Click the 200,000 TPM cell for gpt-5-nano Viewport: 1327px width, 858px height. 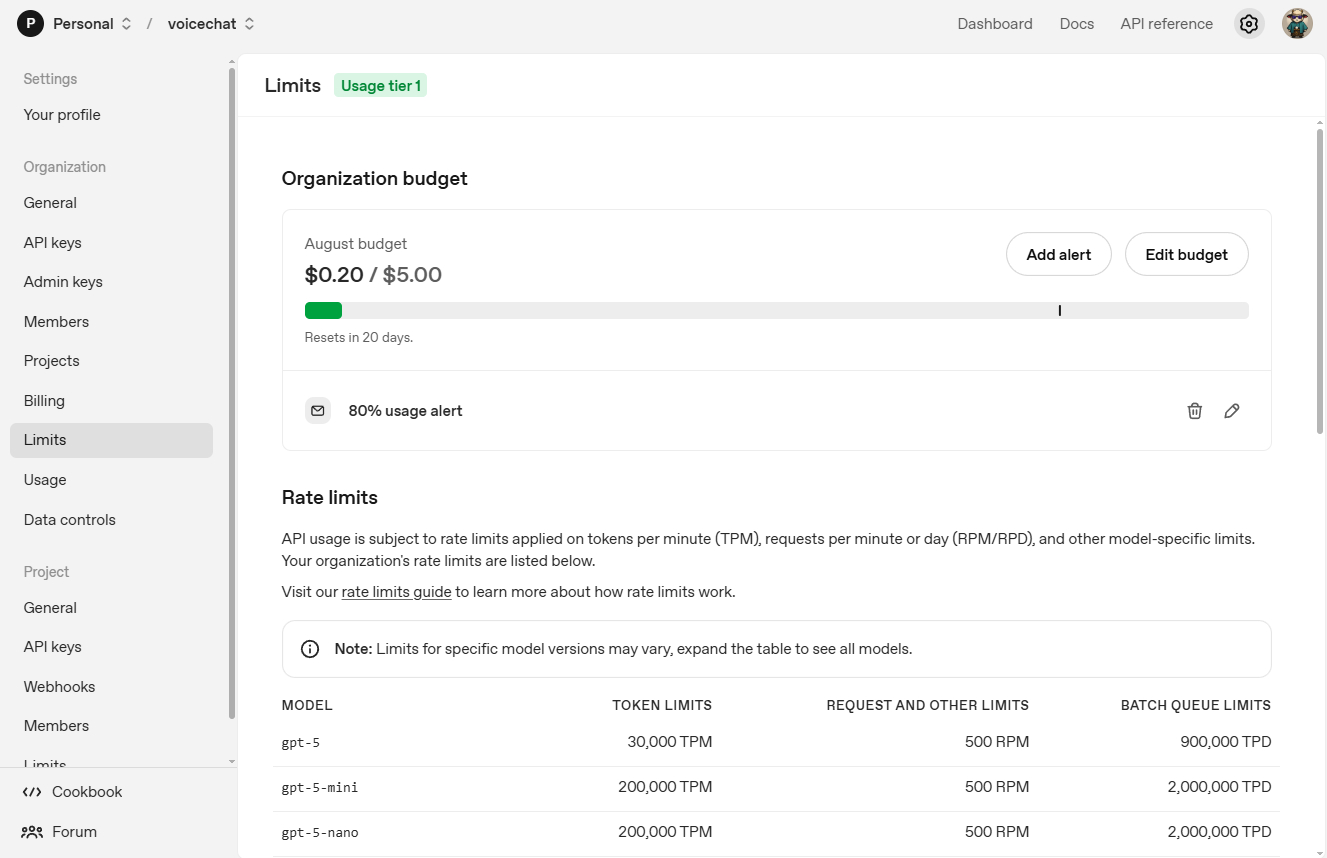pos(665,832)
